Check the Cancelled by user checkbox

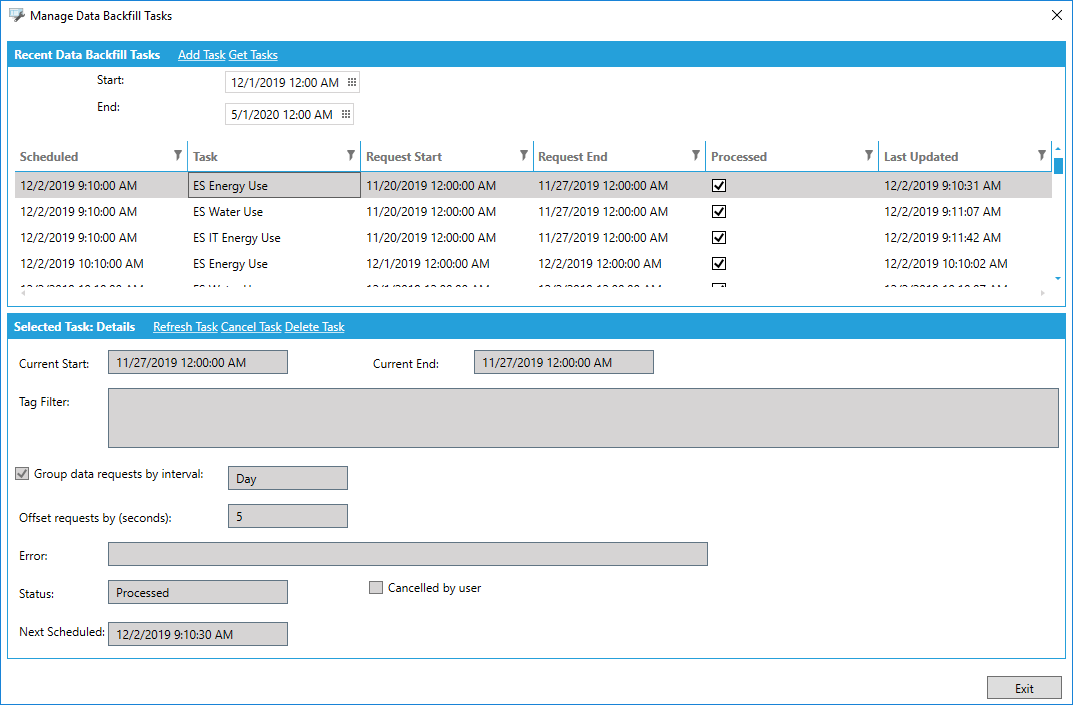click(x=376, y=588)
